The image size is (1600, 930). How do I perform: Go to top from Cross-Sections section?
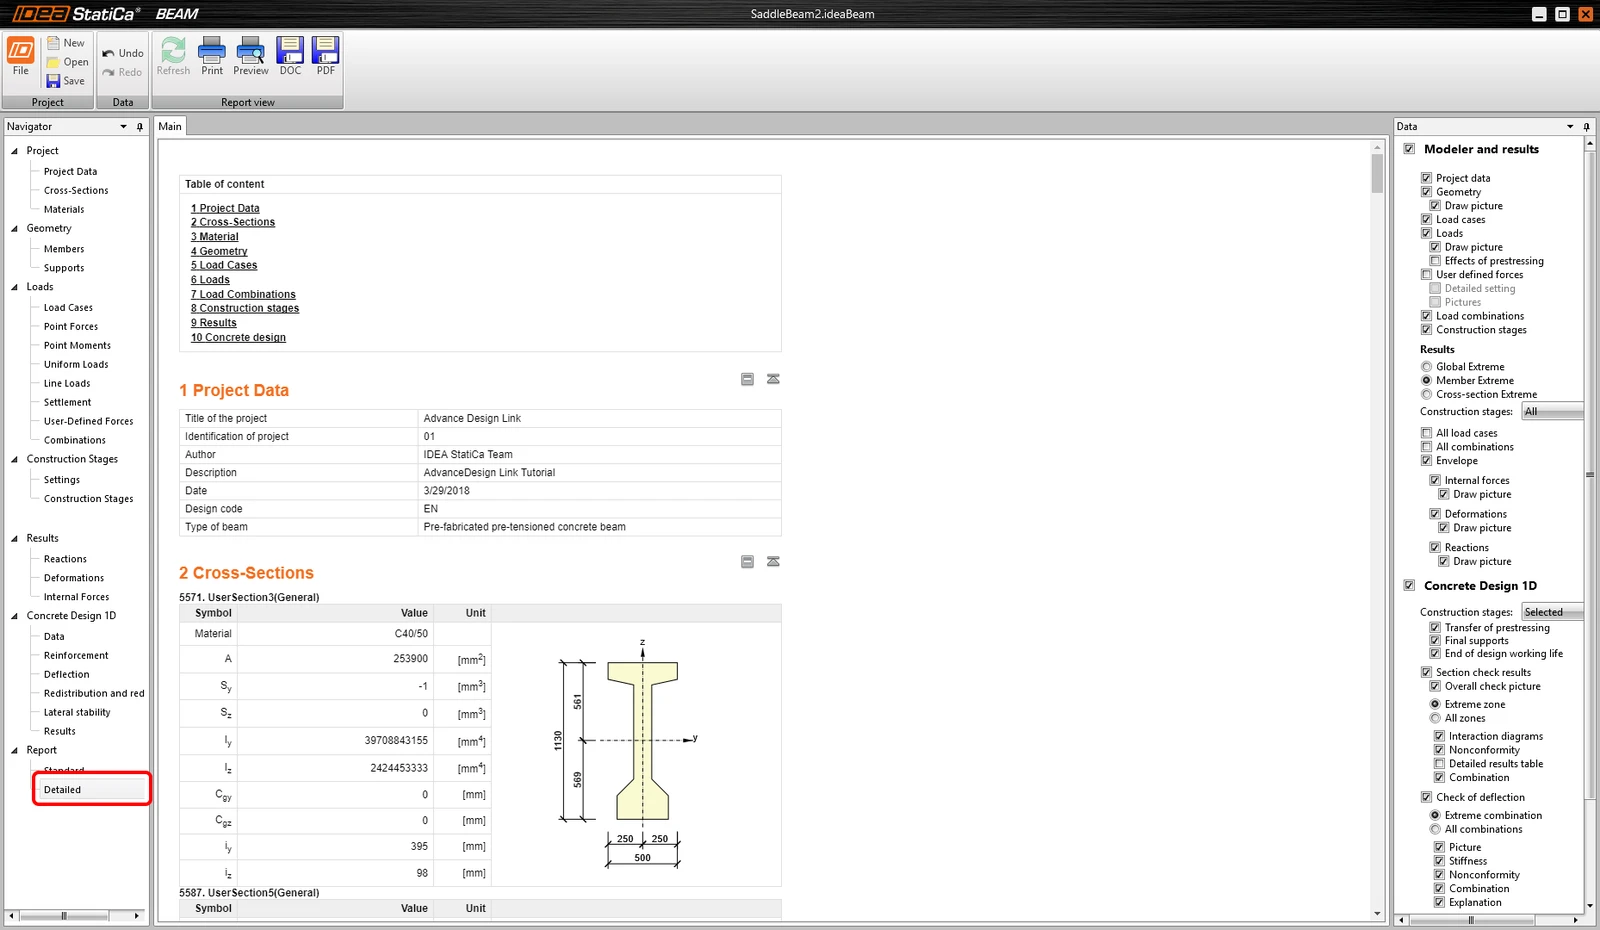[x=773, y=562]
